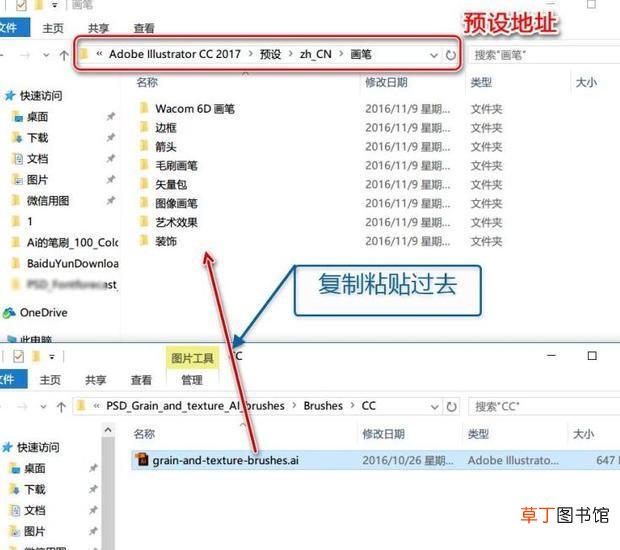Open 图片 in top window sidebar
620x550 pixels.
(x=37, y=180)
